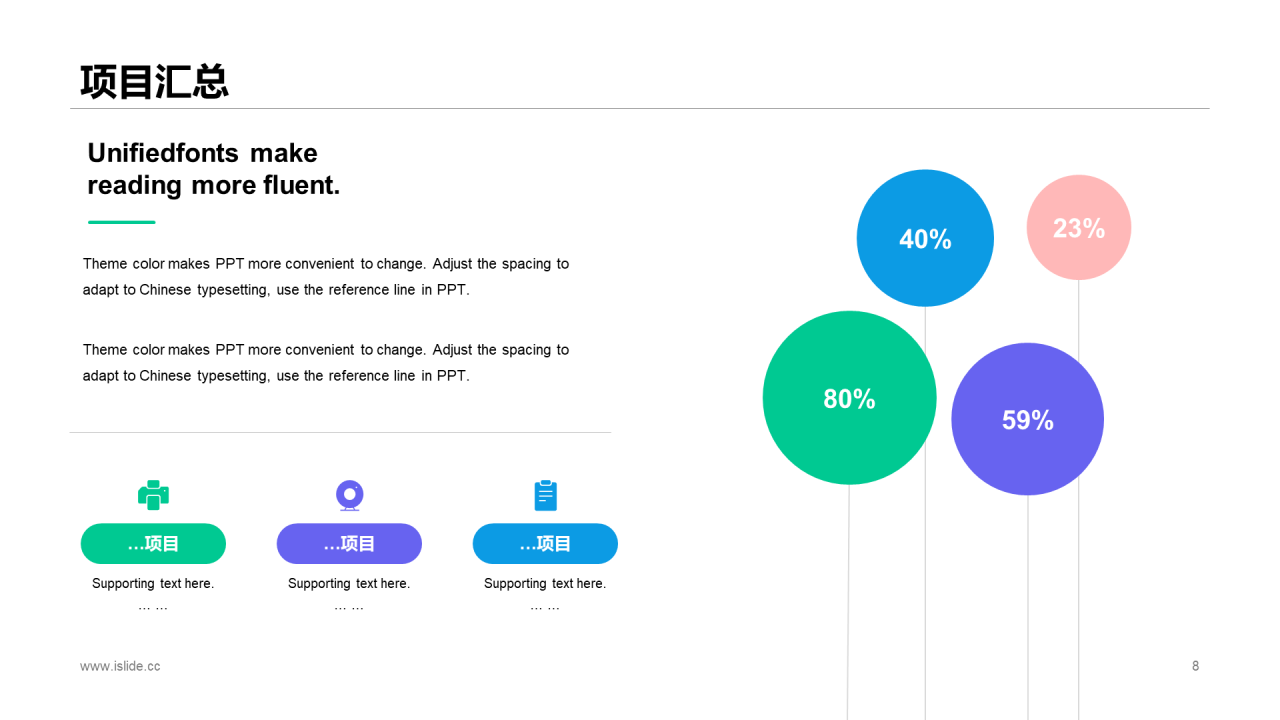Click the blue clipboard icon
The height and width of the screenshot is (720, 1280).
coord(545,495)
